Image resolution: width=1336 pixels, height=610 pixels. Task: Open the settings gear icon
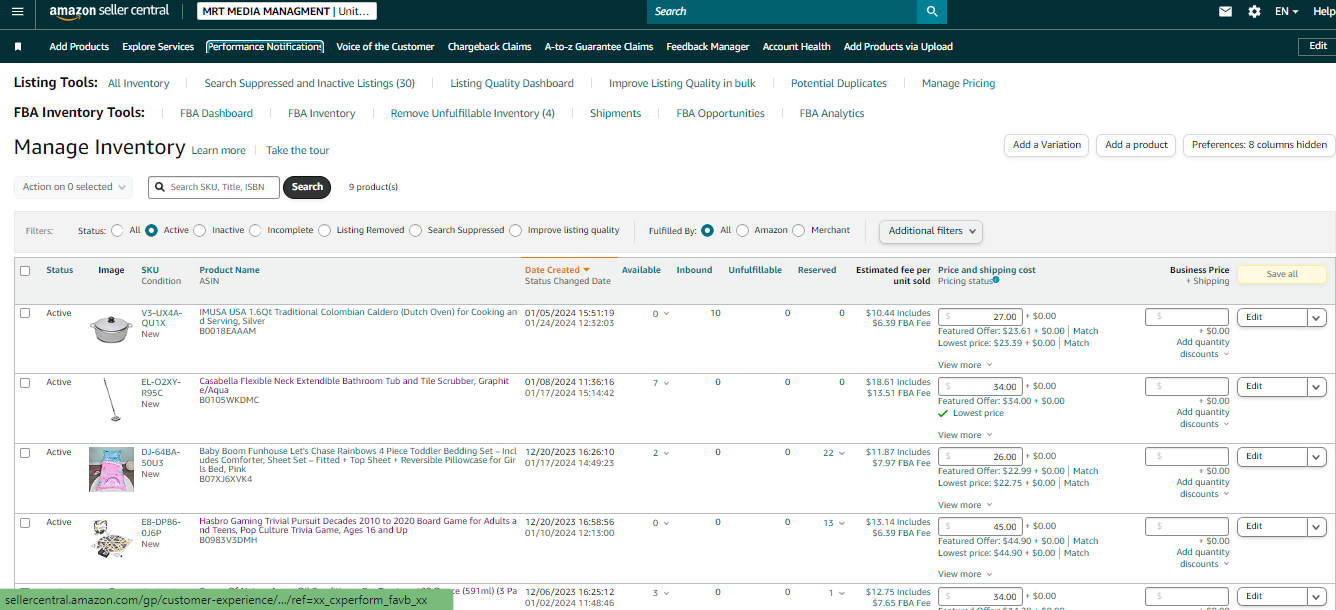1254,11
